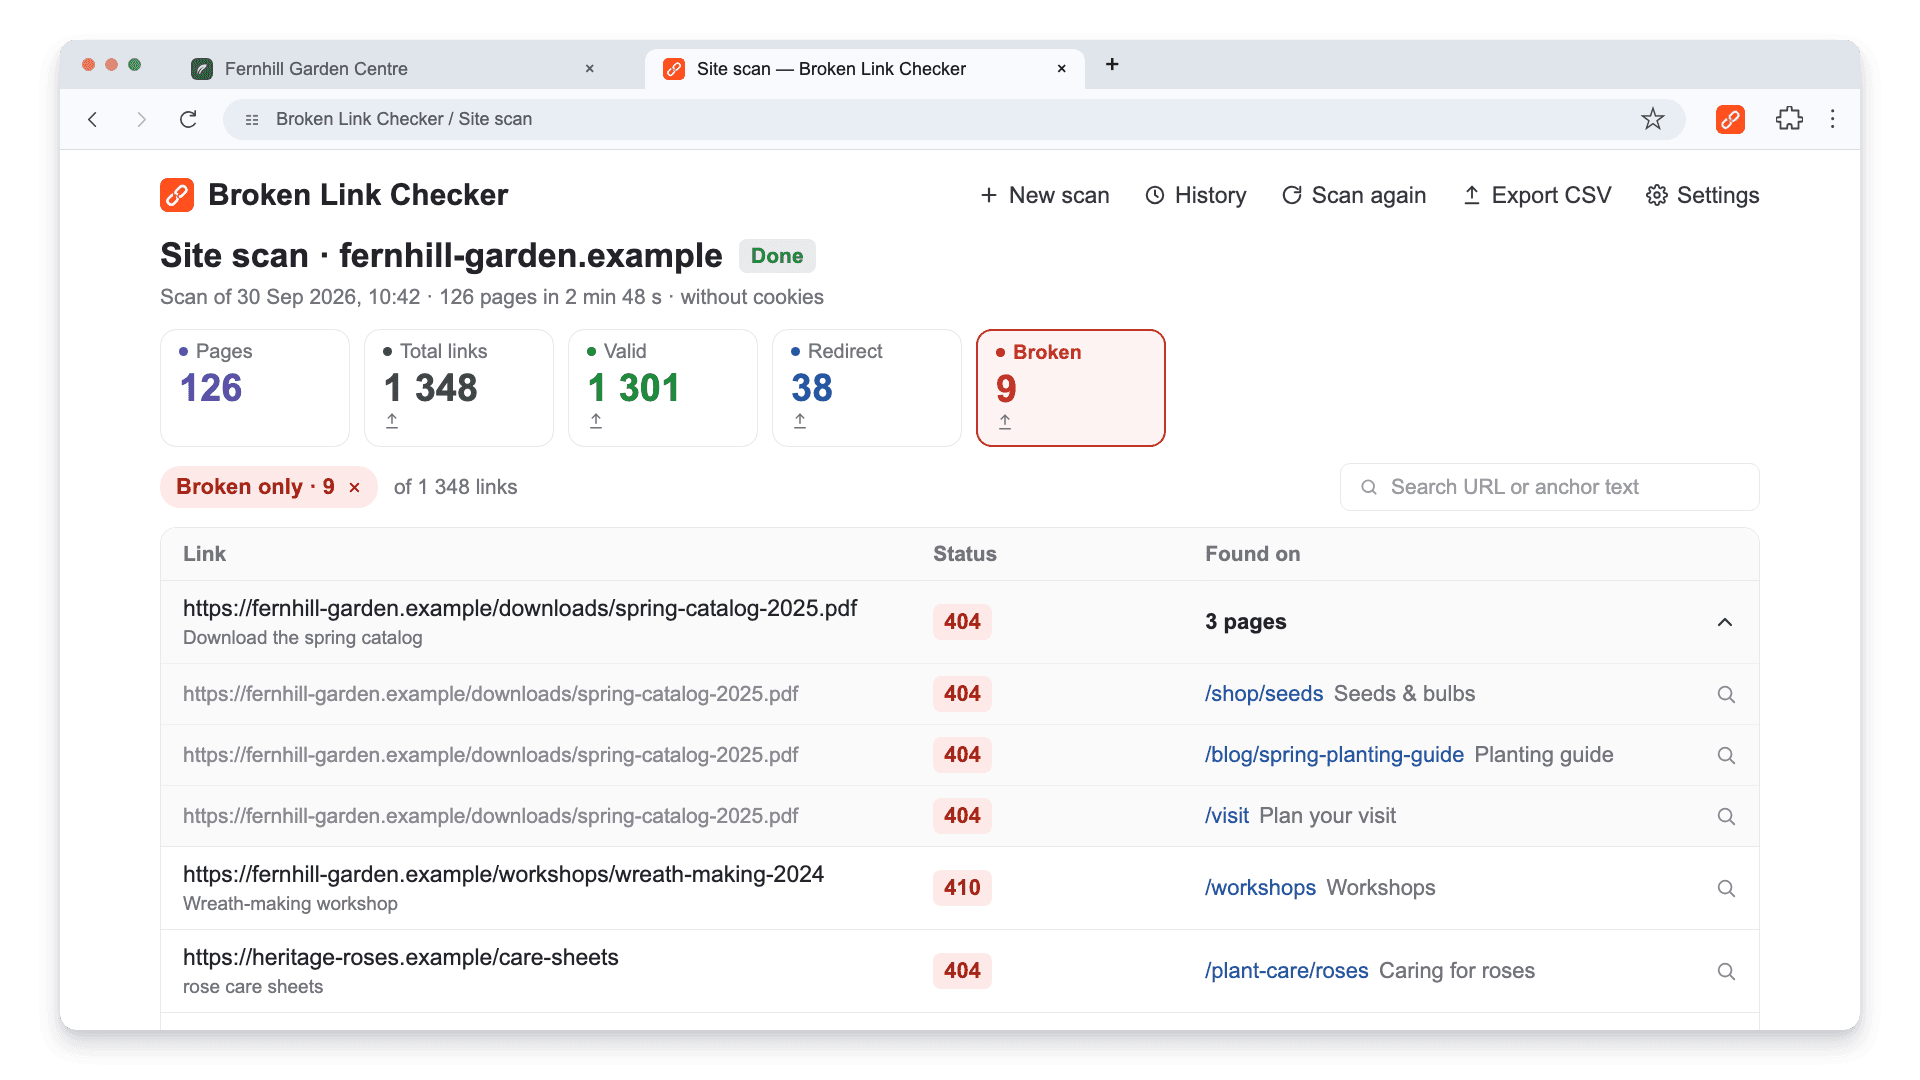Click Export CSV

(1537, 195)
